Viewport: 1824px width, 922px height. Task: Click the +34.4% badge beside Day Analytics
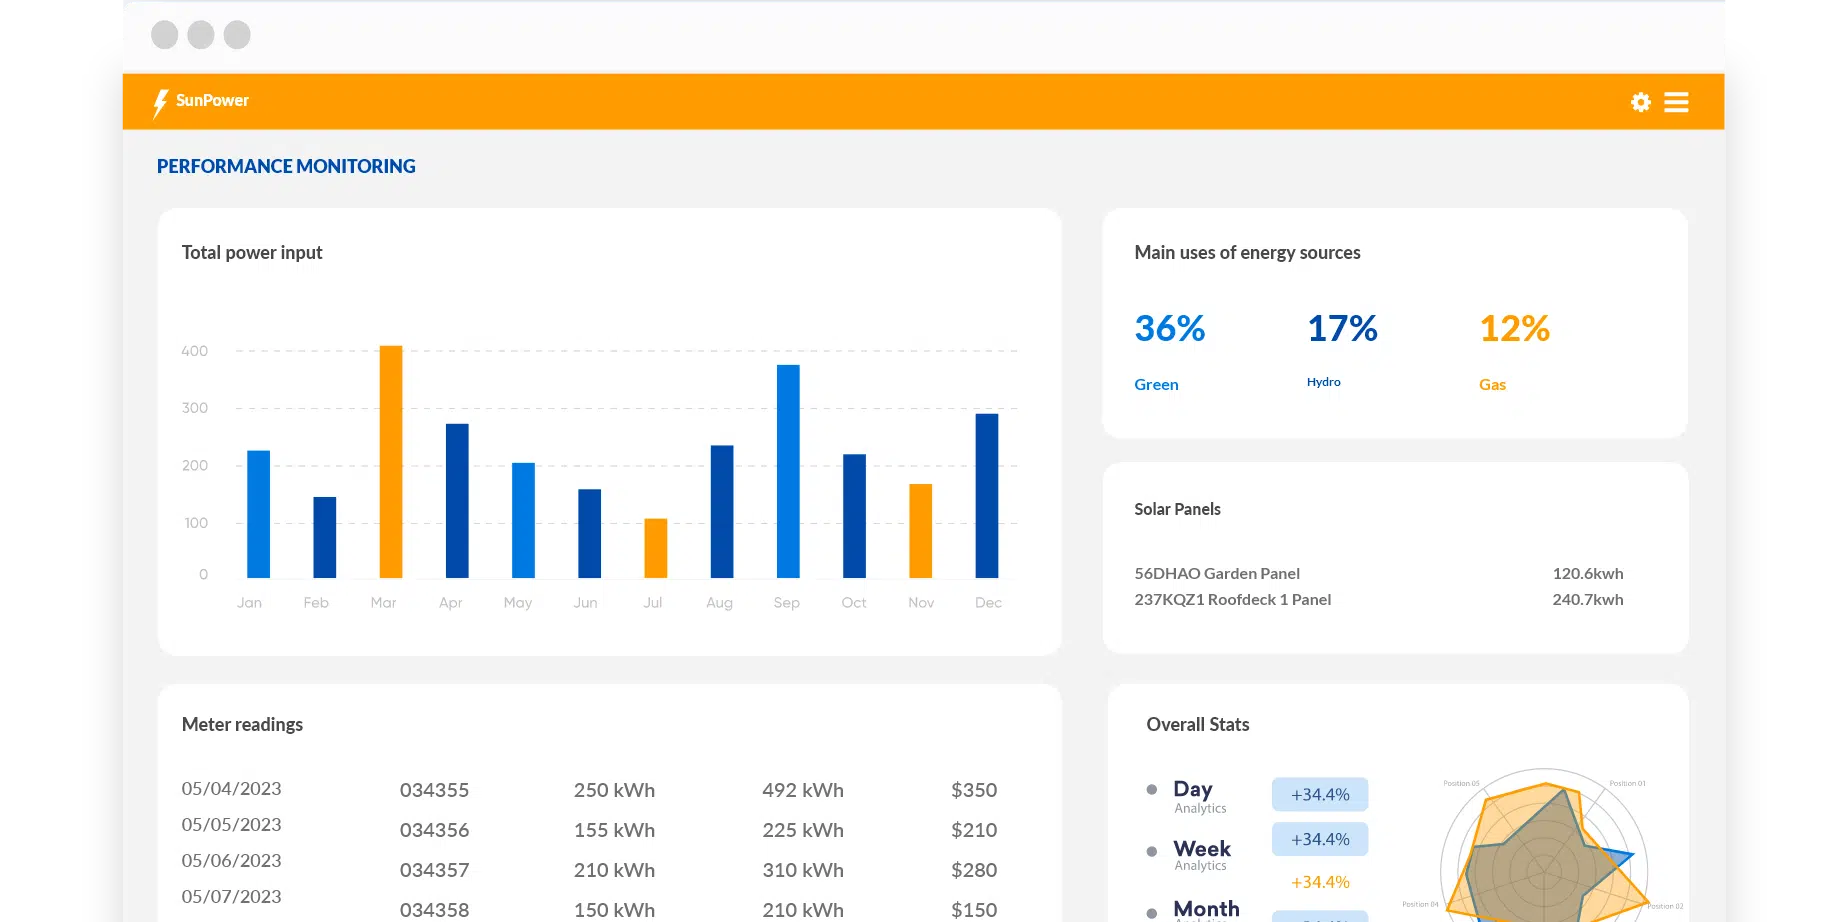[1319, 794]
